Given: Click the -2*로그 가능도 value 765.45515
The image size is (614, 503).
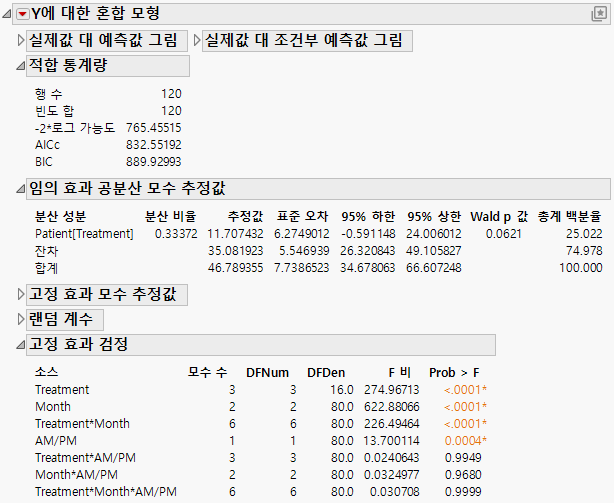Looking at the screenshot, I should tap(154, 128).
